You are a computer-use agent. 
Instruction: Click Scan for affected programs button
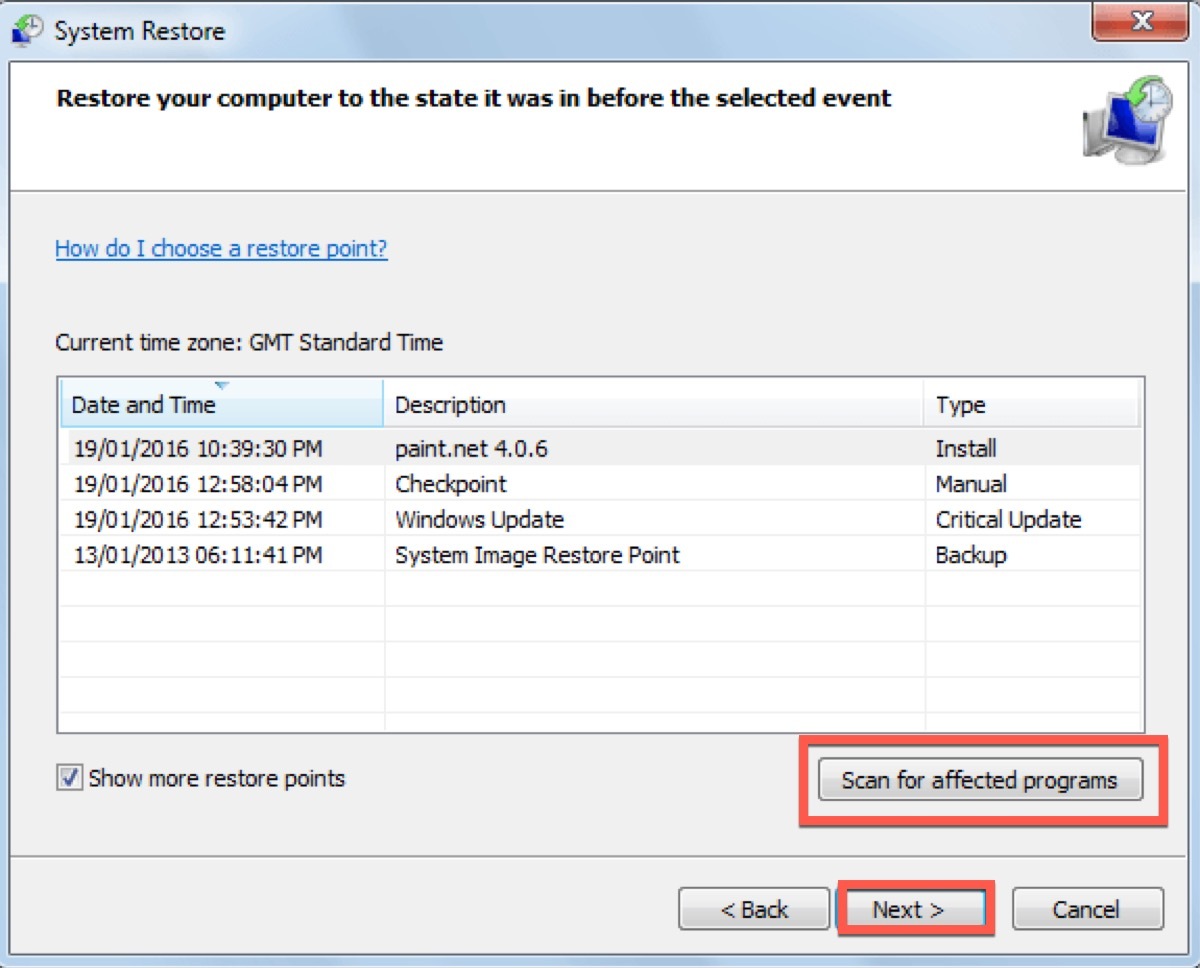coord(979,780)
